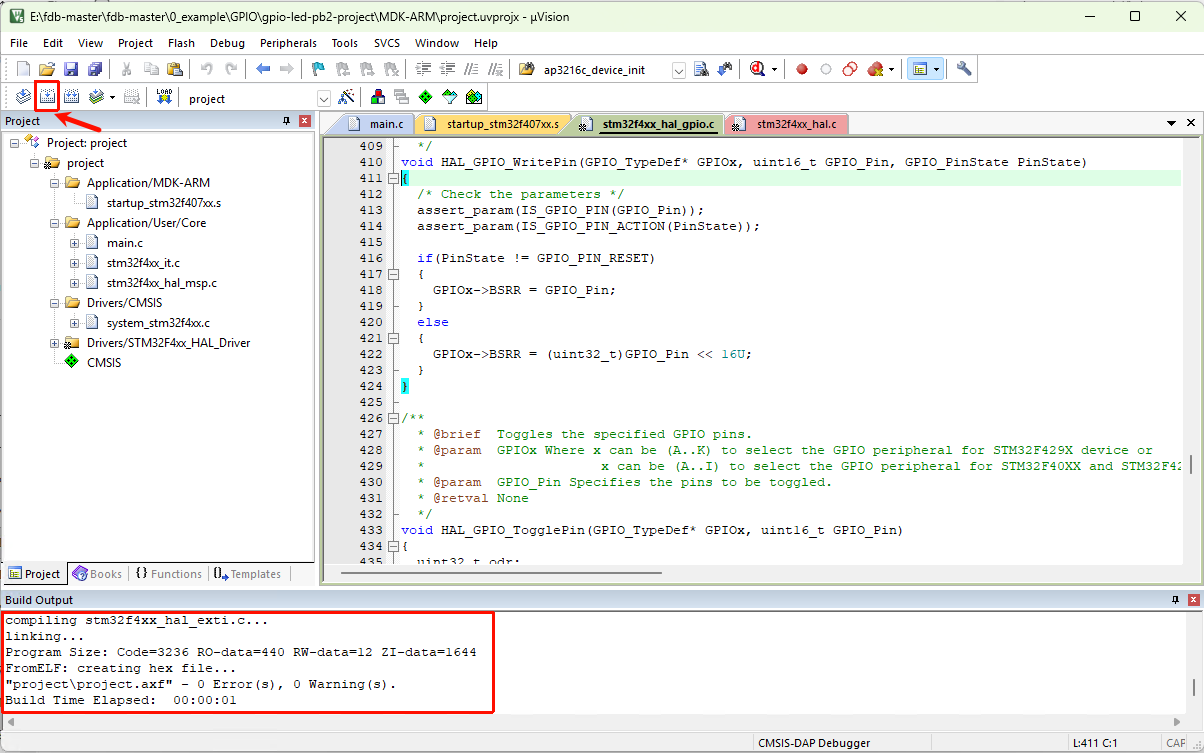This screenshot has height=753, width=1204.
Task: Click the Save All files icon
Action: tap(94, 69)
